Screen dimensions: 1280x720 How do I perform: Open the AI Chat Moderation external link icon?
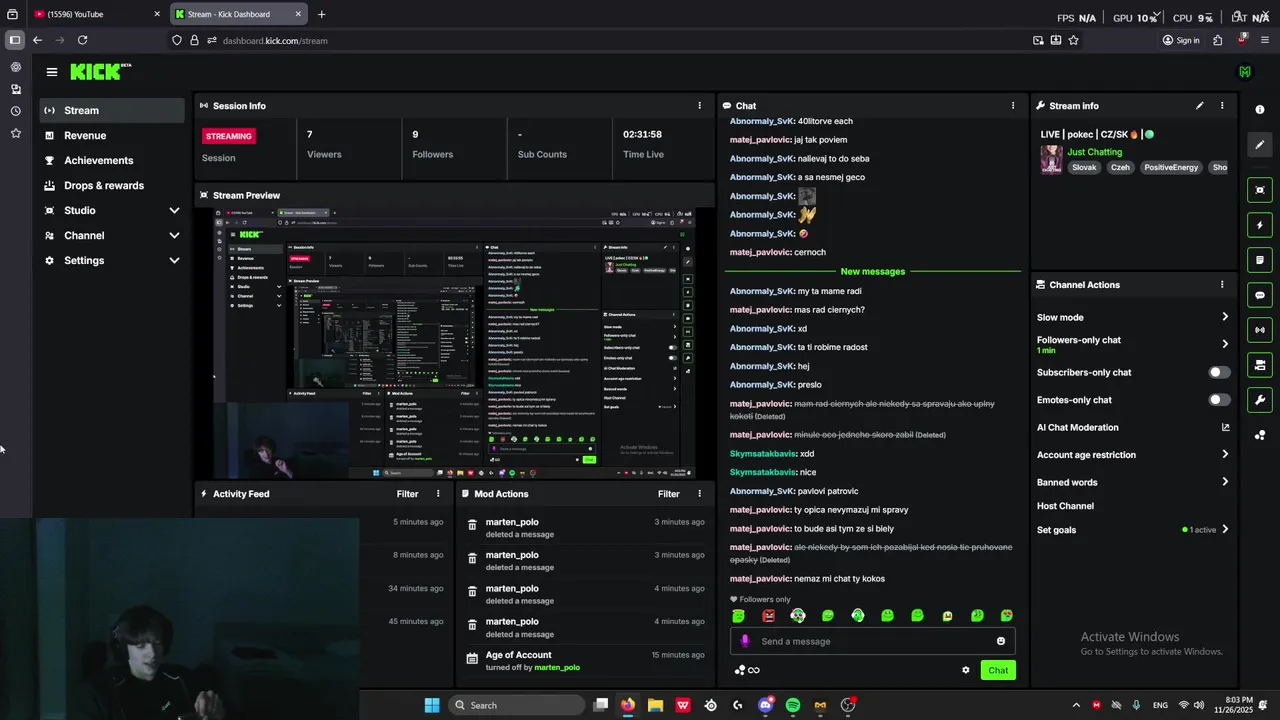tap(1225, 427)
